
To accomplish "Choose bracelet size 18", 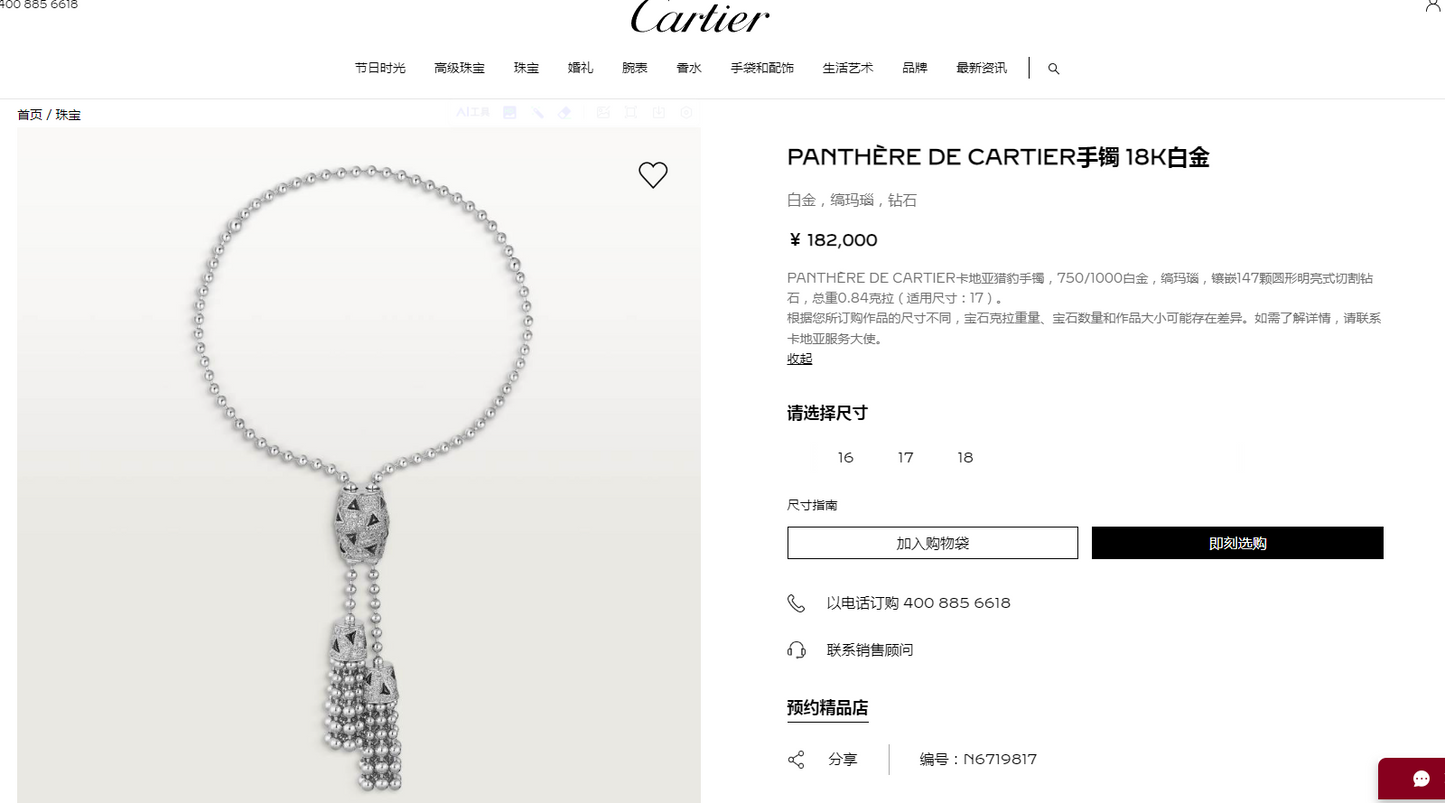I will tap(965, 458).
